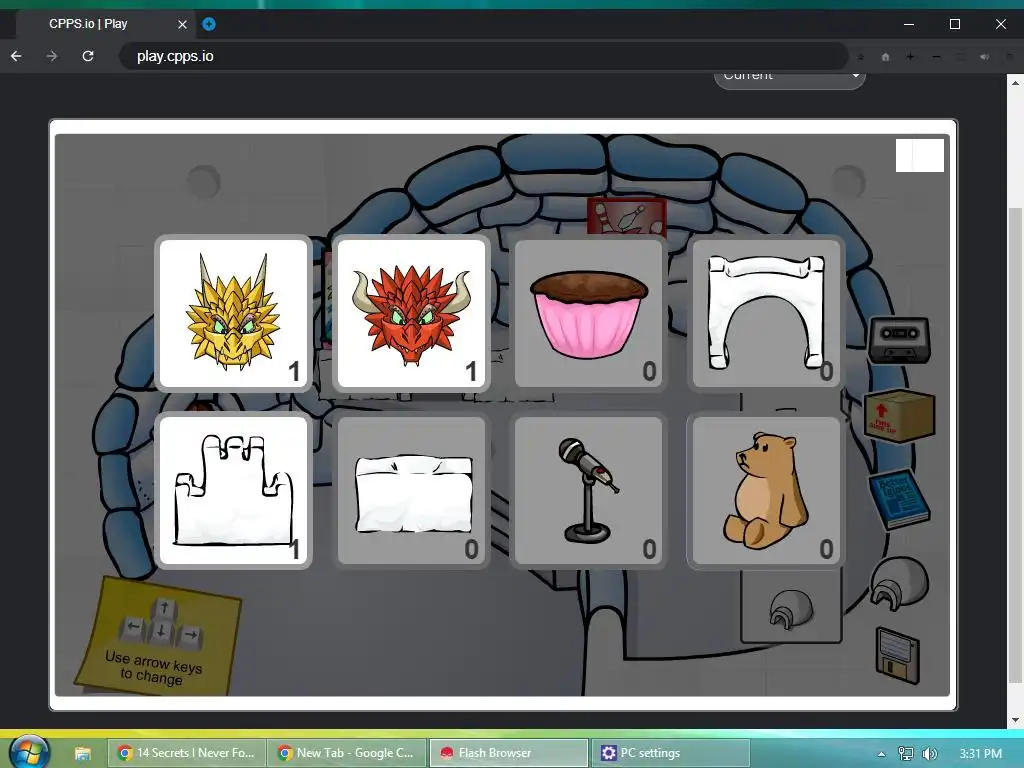Screen dimensions: 1024x768
Task: Click the 3:31 PM clock
Action: point(980,754)
